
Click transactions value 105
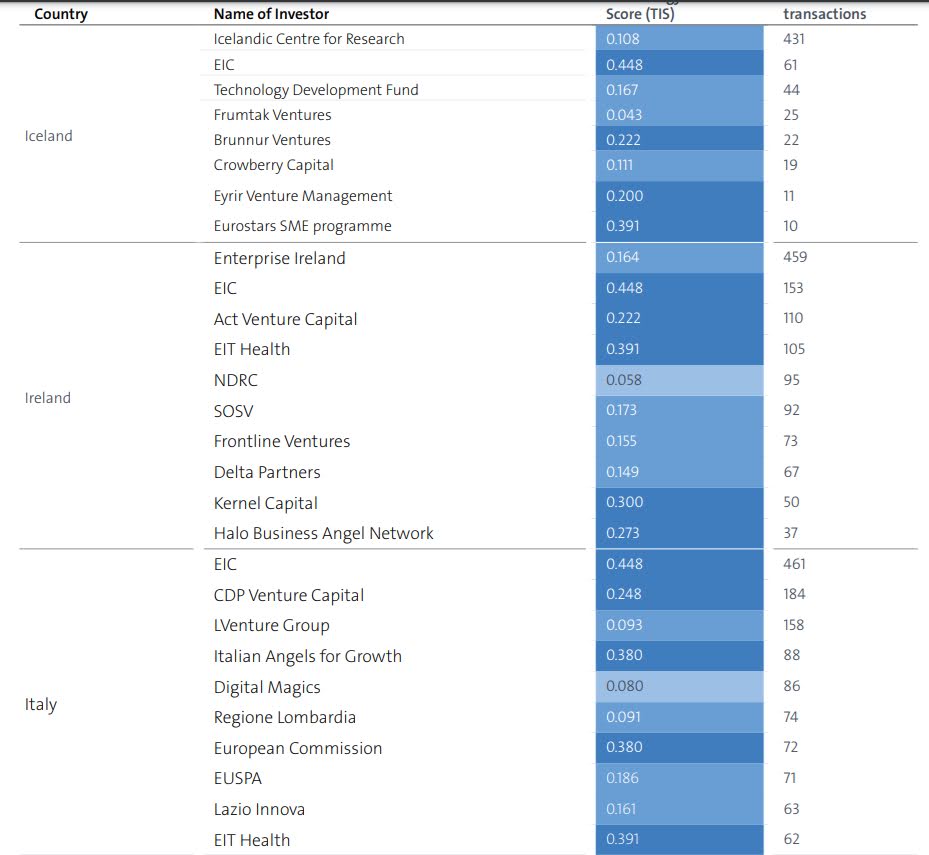tap(795, 349)
